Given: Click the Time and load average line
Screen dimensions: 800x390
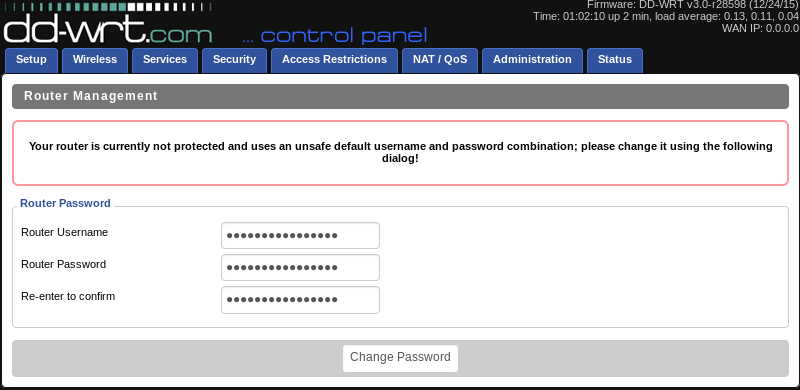Looking at the screenshot, I should point(666,16).
